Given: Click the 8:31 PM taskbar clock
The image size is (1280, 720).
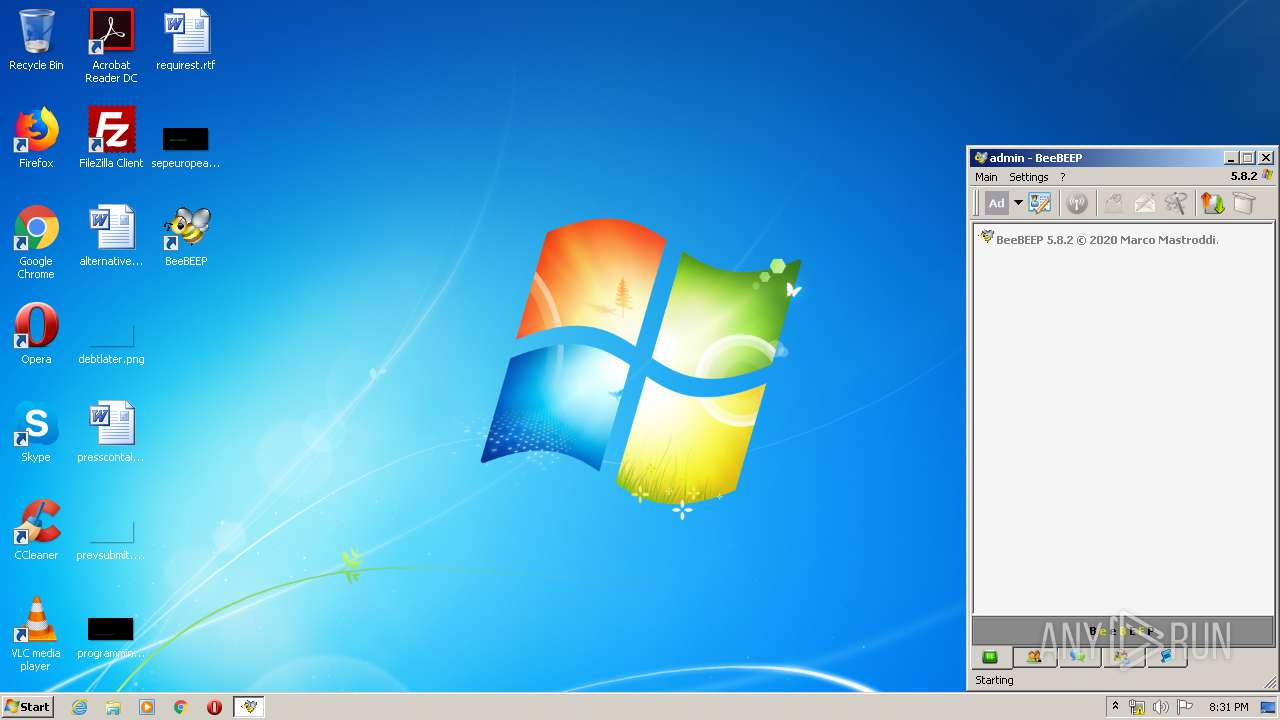Looking at the screenshot, I should point(1228,707).
